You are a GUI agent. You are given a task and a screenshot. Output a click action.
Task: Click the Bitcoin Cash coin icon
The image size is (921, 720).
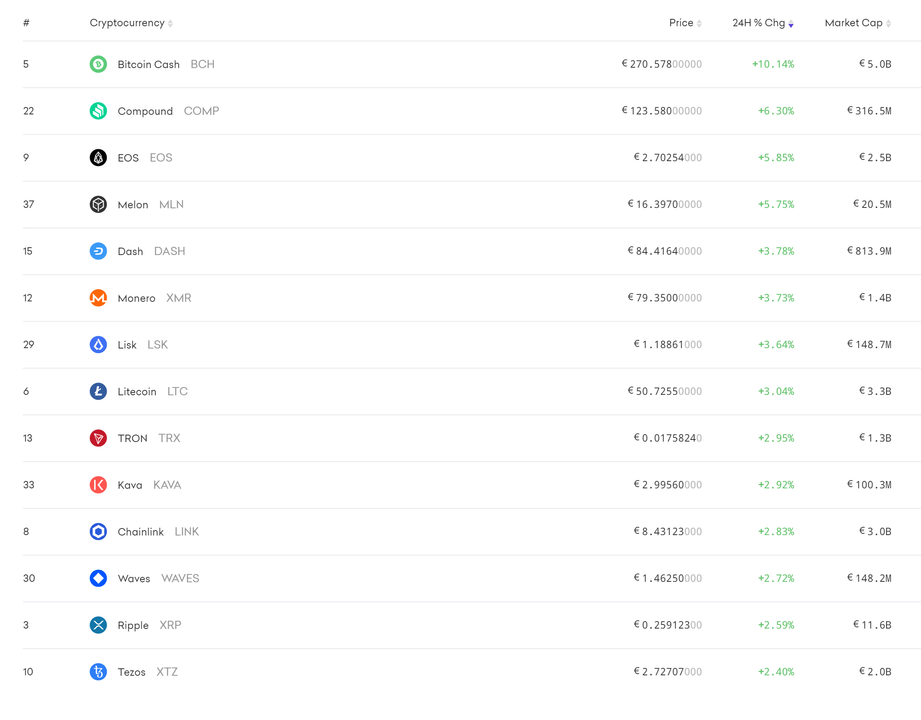(98, 64)
